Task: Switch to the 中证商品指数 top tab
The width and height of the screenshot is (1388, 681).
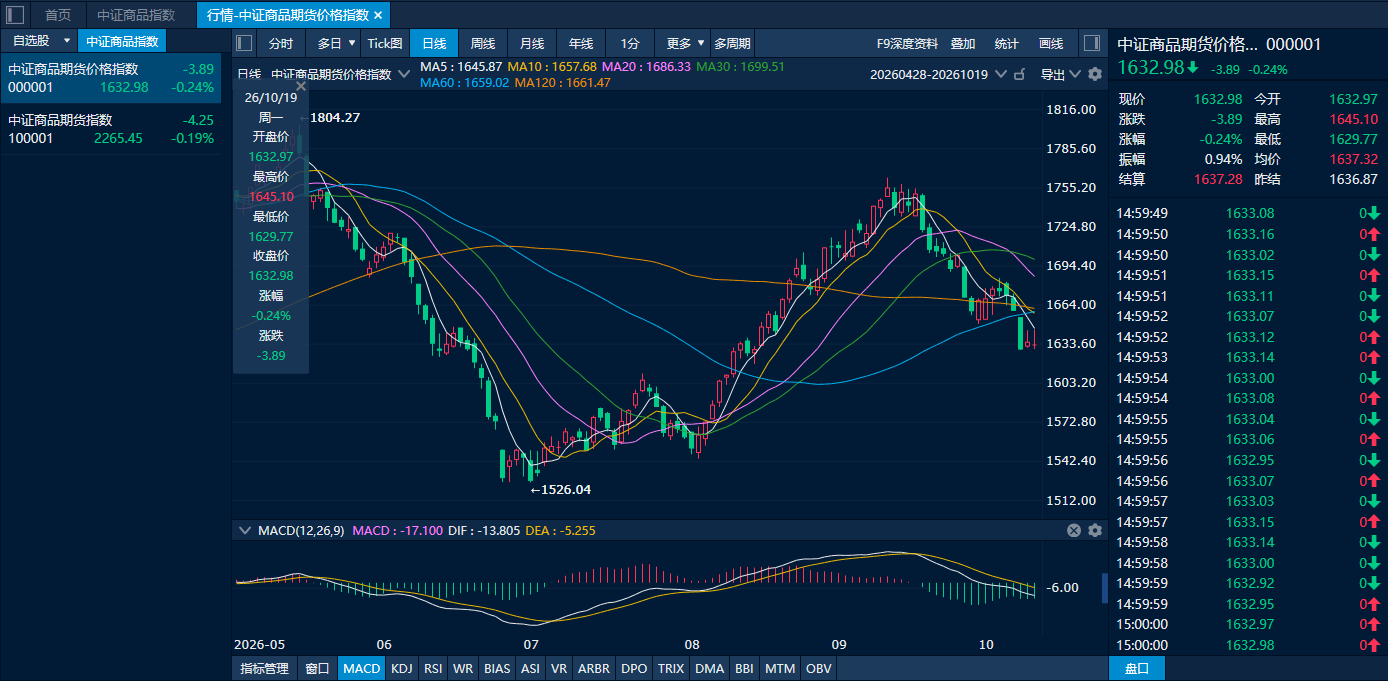Action: pyautogui.click(x=136, y=15)
